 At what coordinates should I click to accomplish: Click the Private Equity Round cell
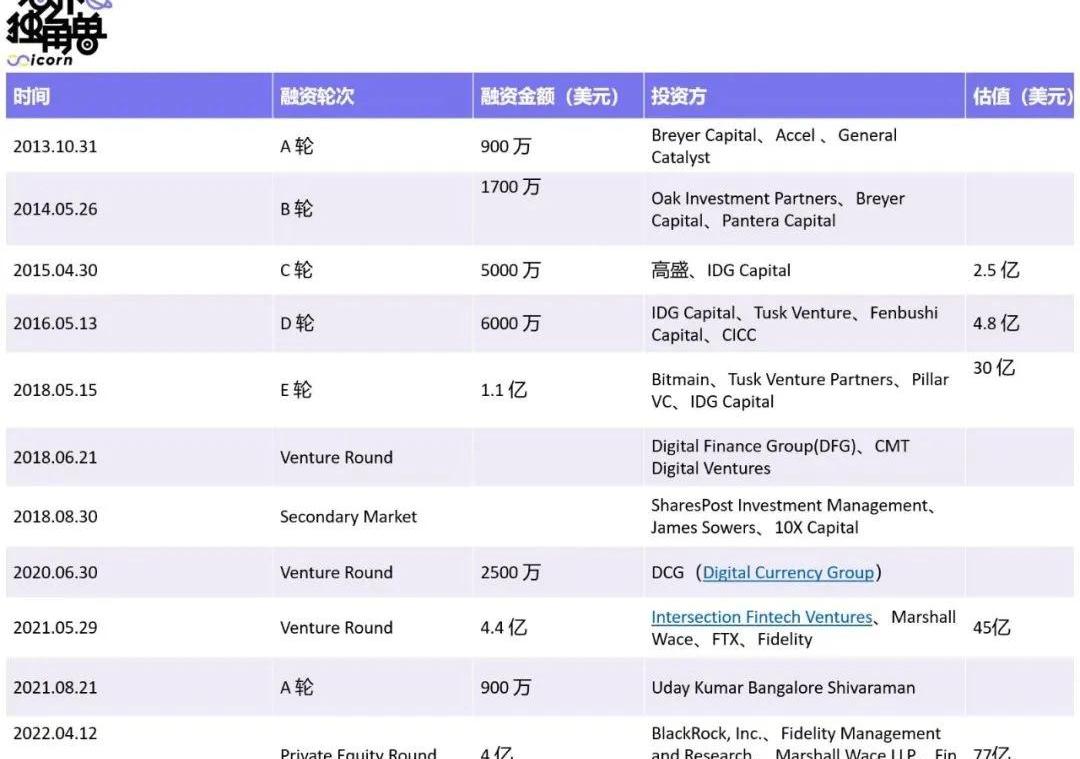358,752
